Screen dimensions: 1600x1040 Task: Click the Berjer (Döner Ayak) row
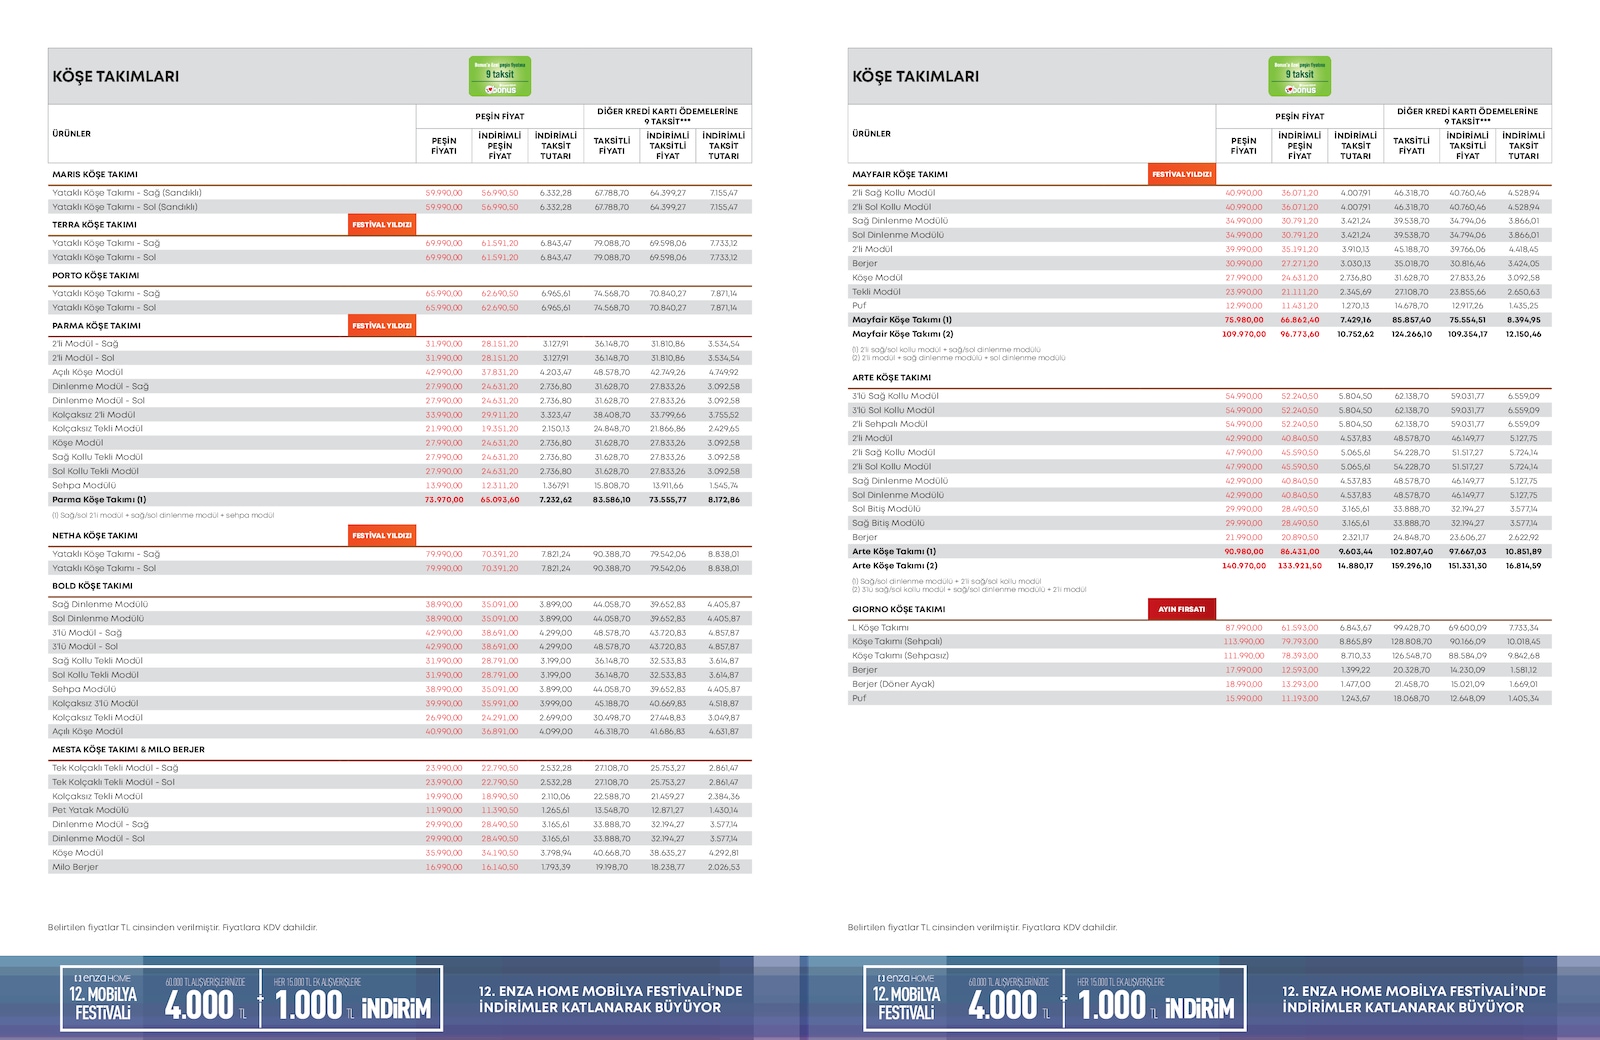1200,684
